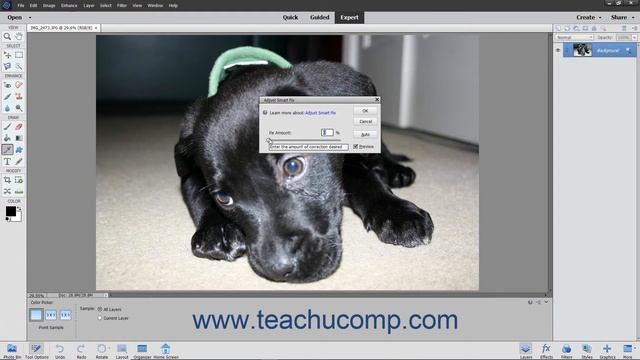Open layer blend mode Normal dropdown
640x360 pixels.
pos(574,37)
